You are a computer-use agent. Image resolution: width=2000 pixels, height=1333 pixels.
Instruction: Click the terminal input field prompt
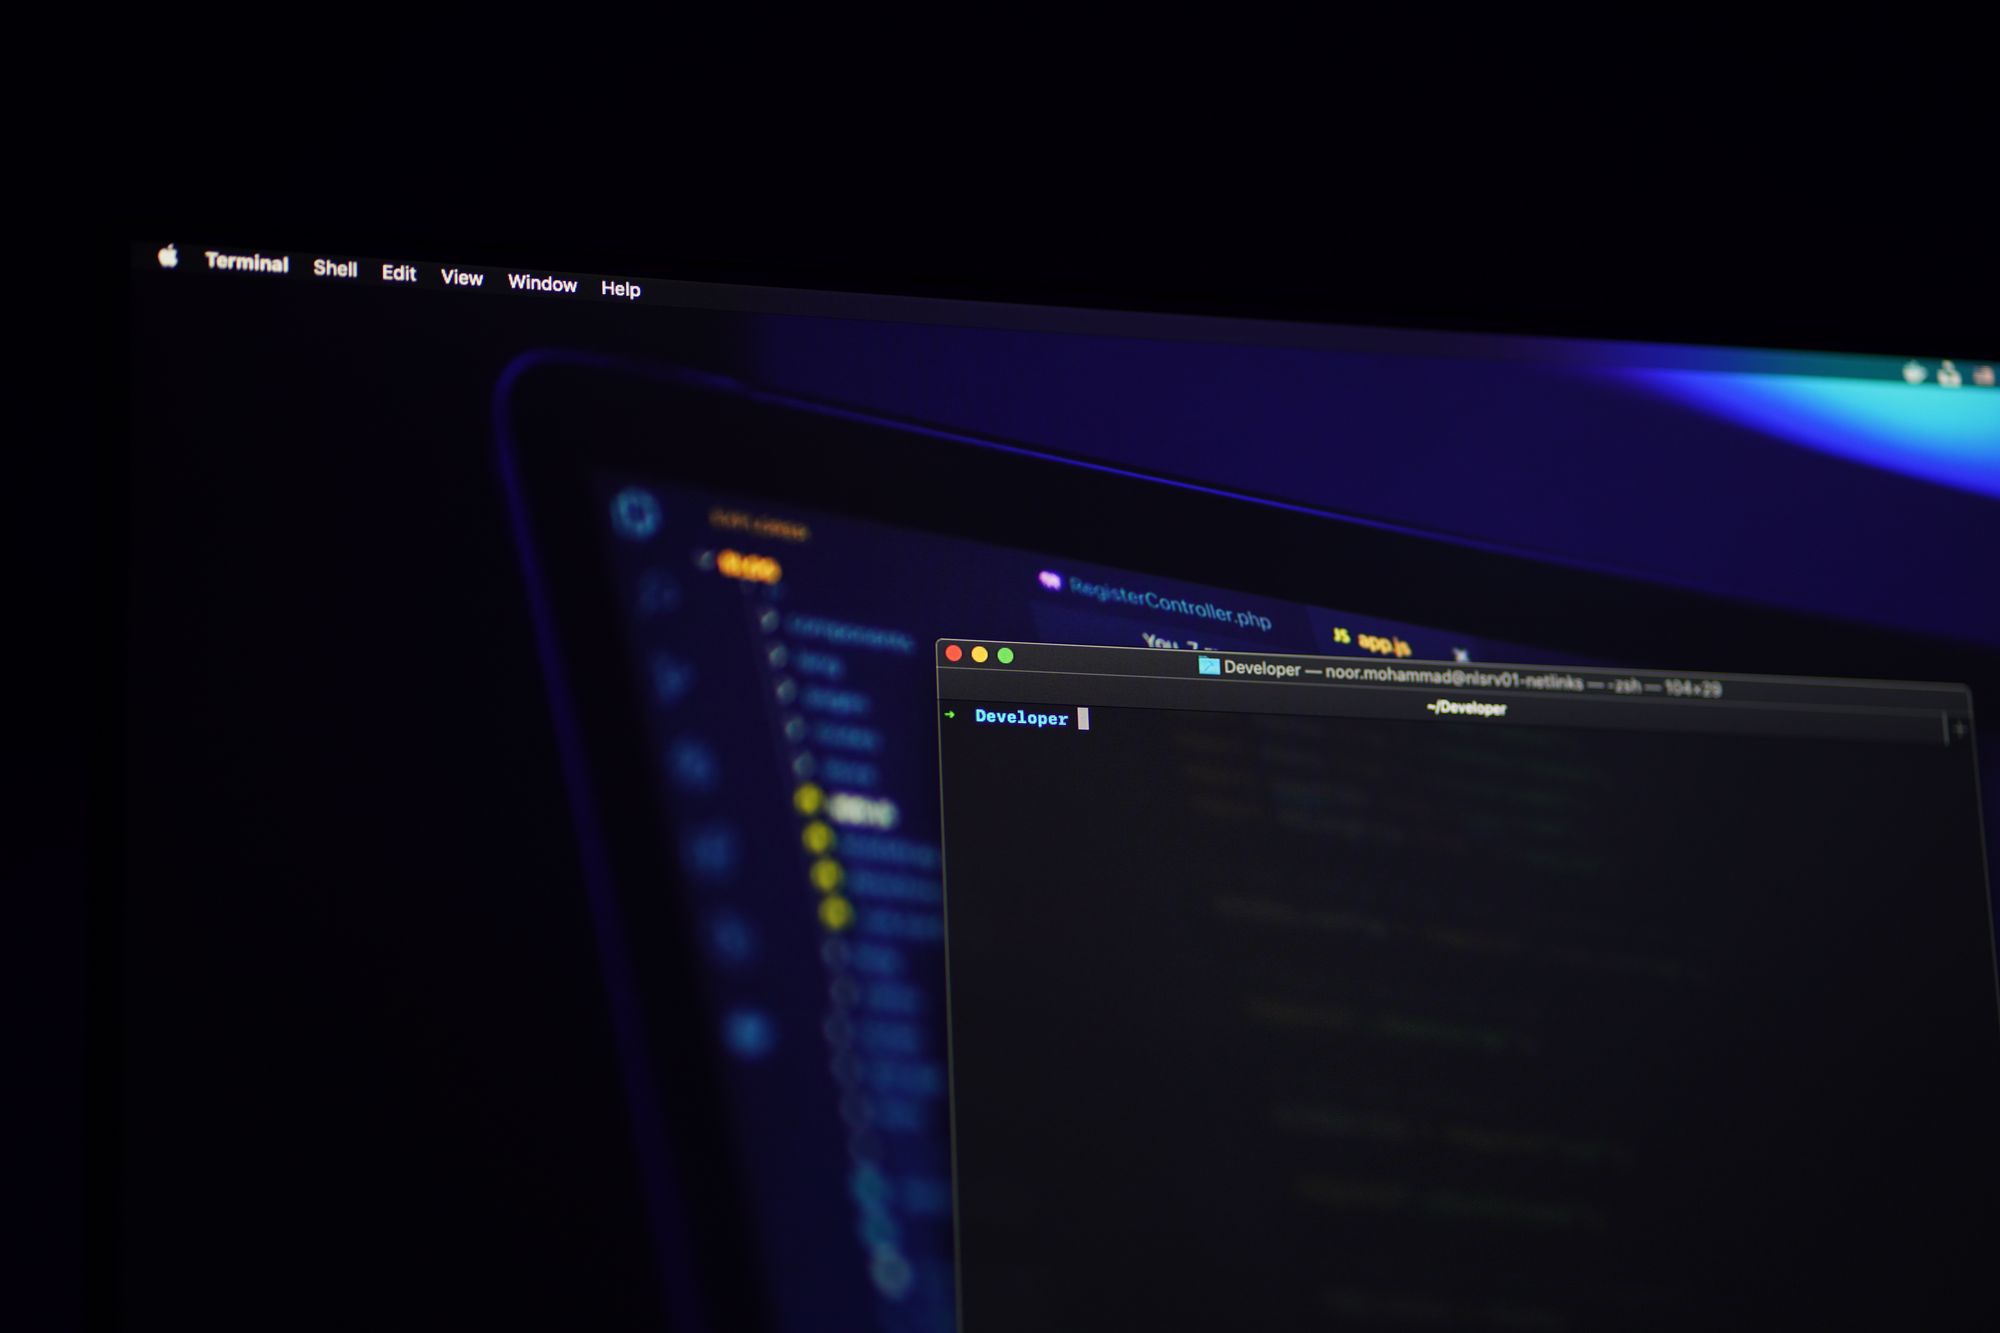coord(1086,719)
